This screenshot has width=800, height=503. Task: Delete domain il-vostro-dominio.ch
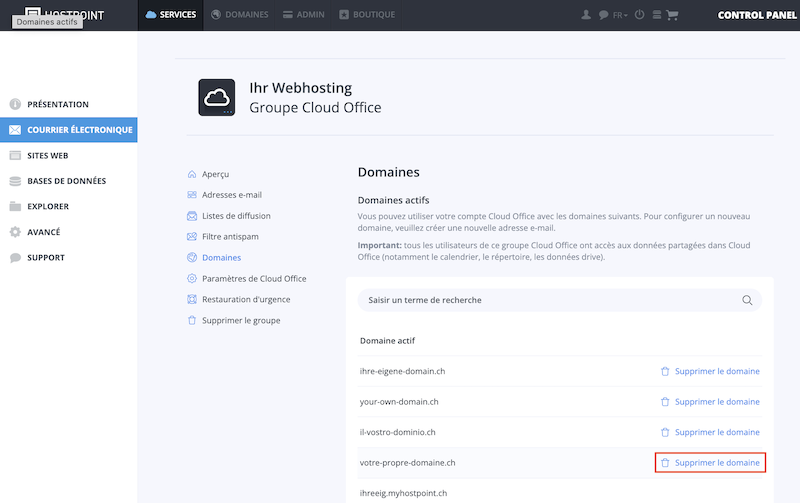[710, 432]
